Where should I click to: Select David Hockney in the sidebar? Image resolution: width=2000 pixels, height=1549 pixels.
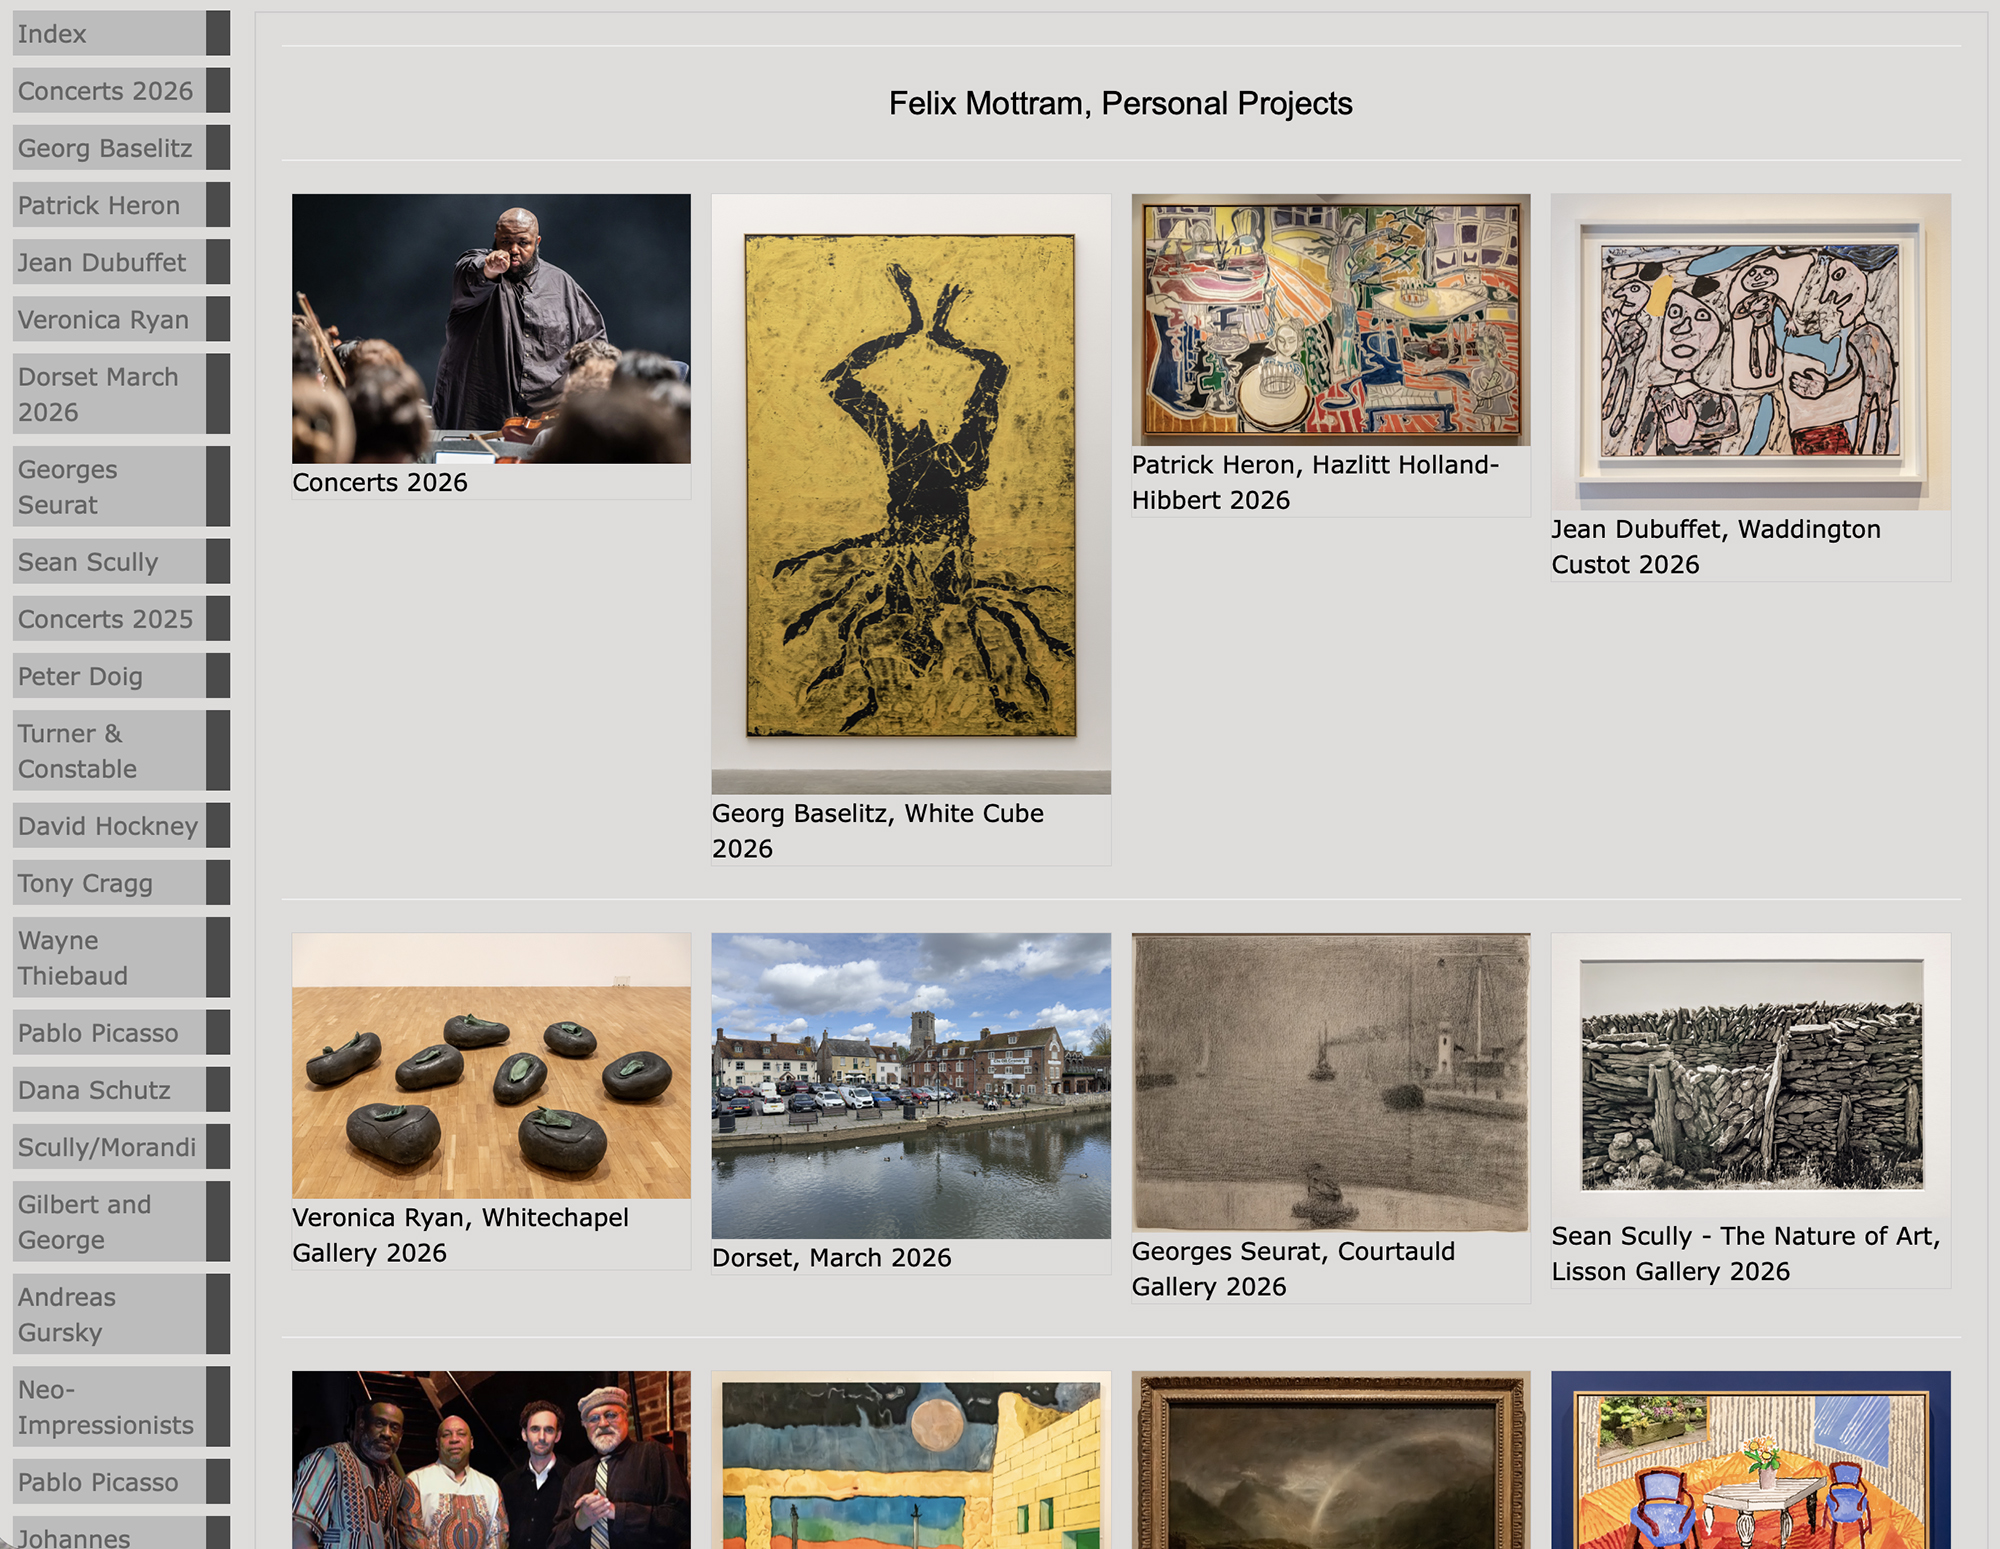(121, 826)
